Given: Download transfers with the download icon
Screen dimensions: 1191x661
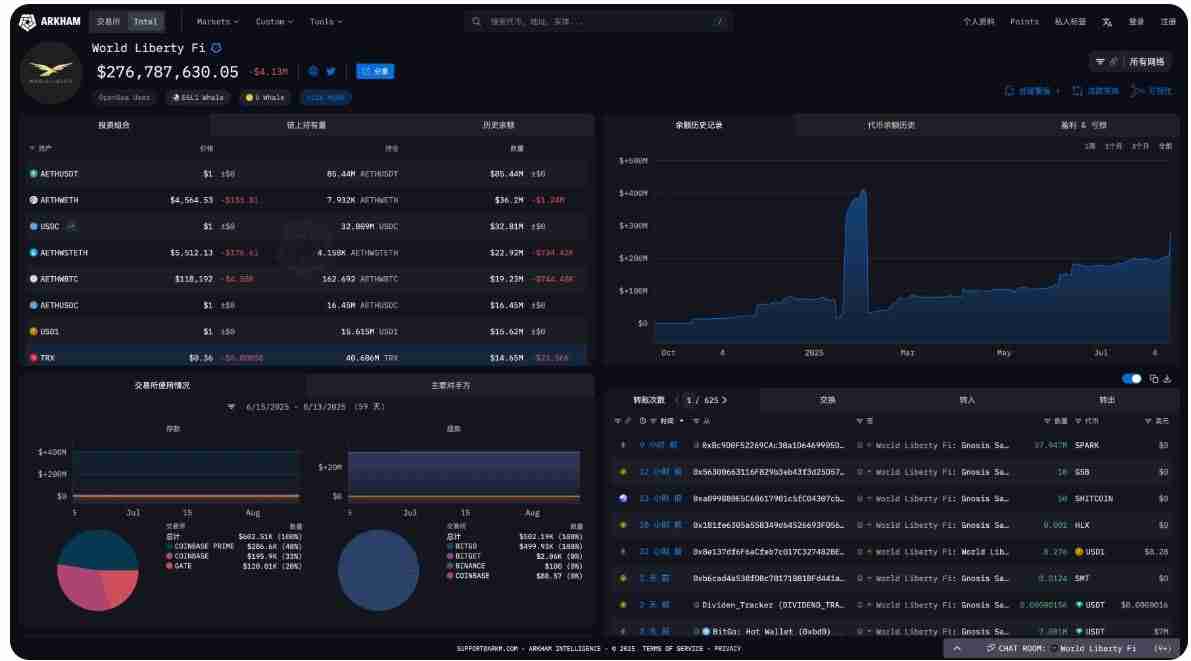Looking at the screenshot, I should (1166, 379).
